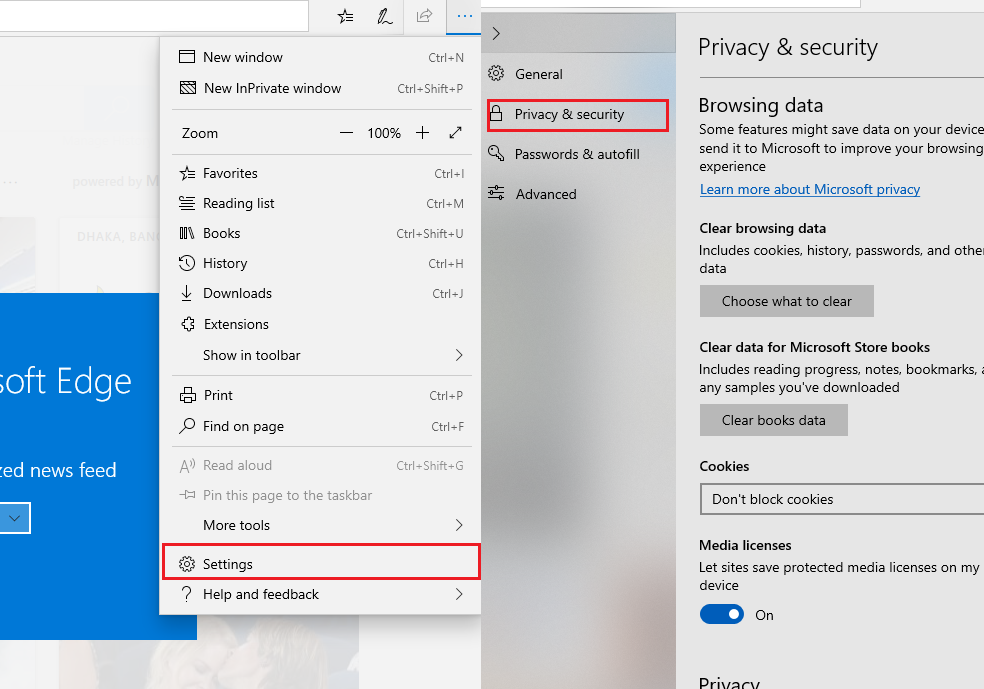Switch to the Privacy & security tab
The width and height of the screenshot is (984, 689).
tap(578, 115)
